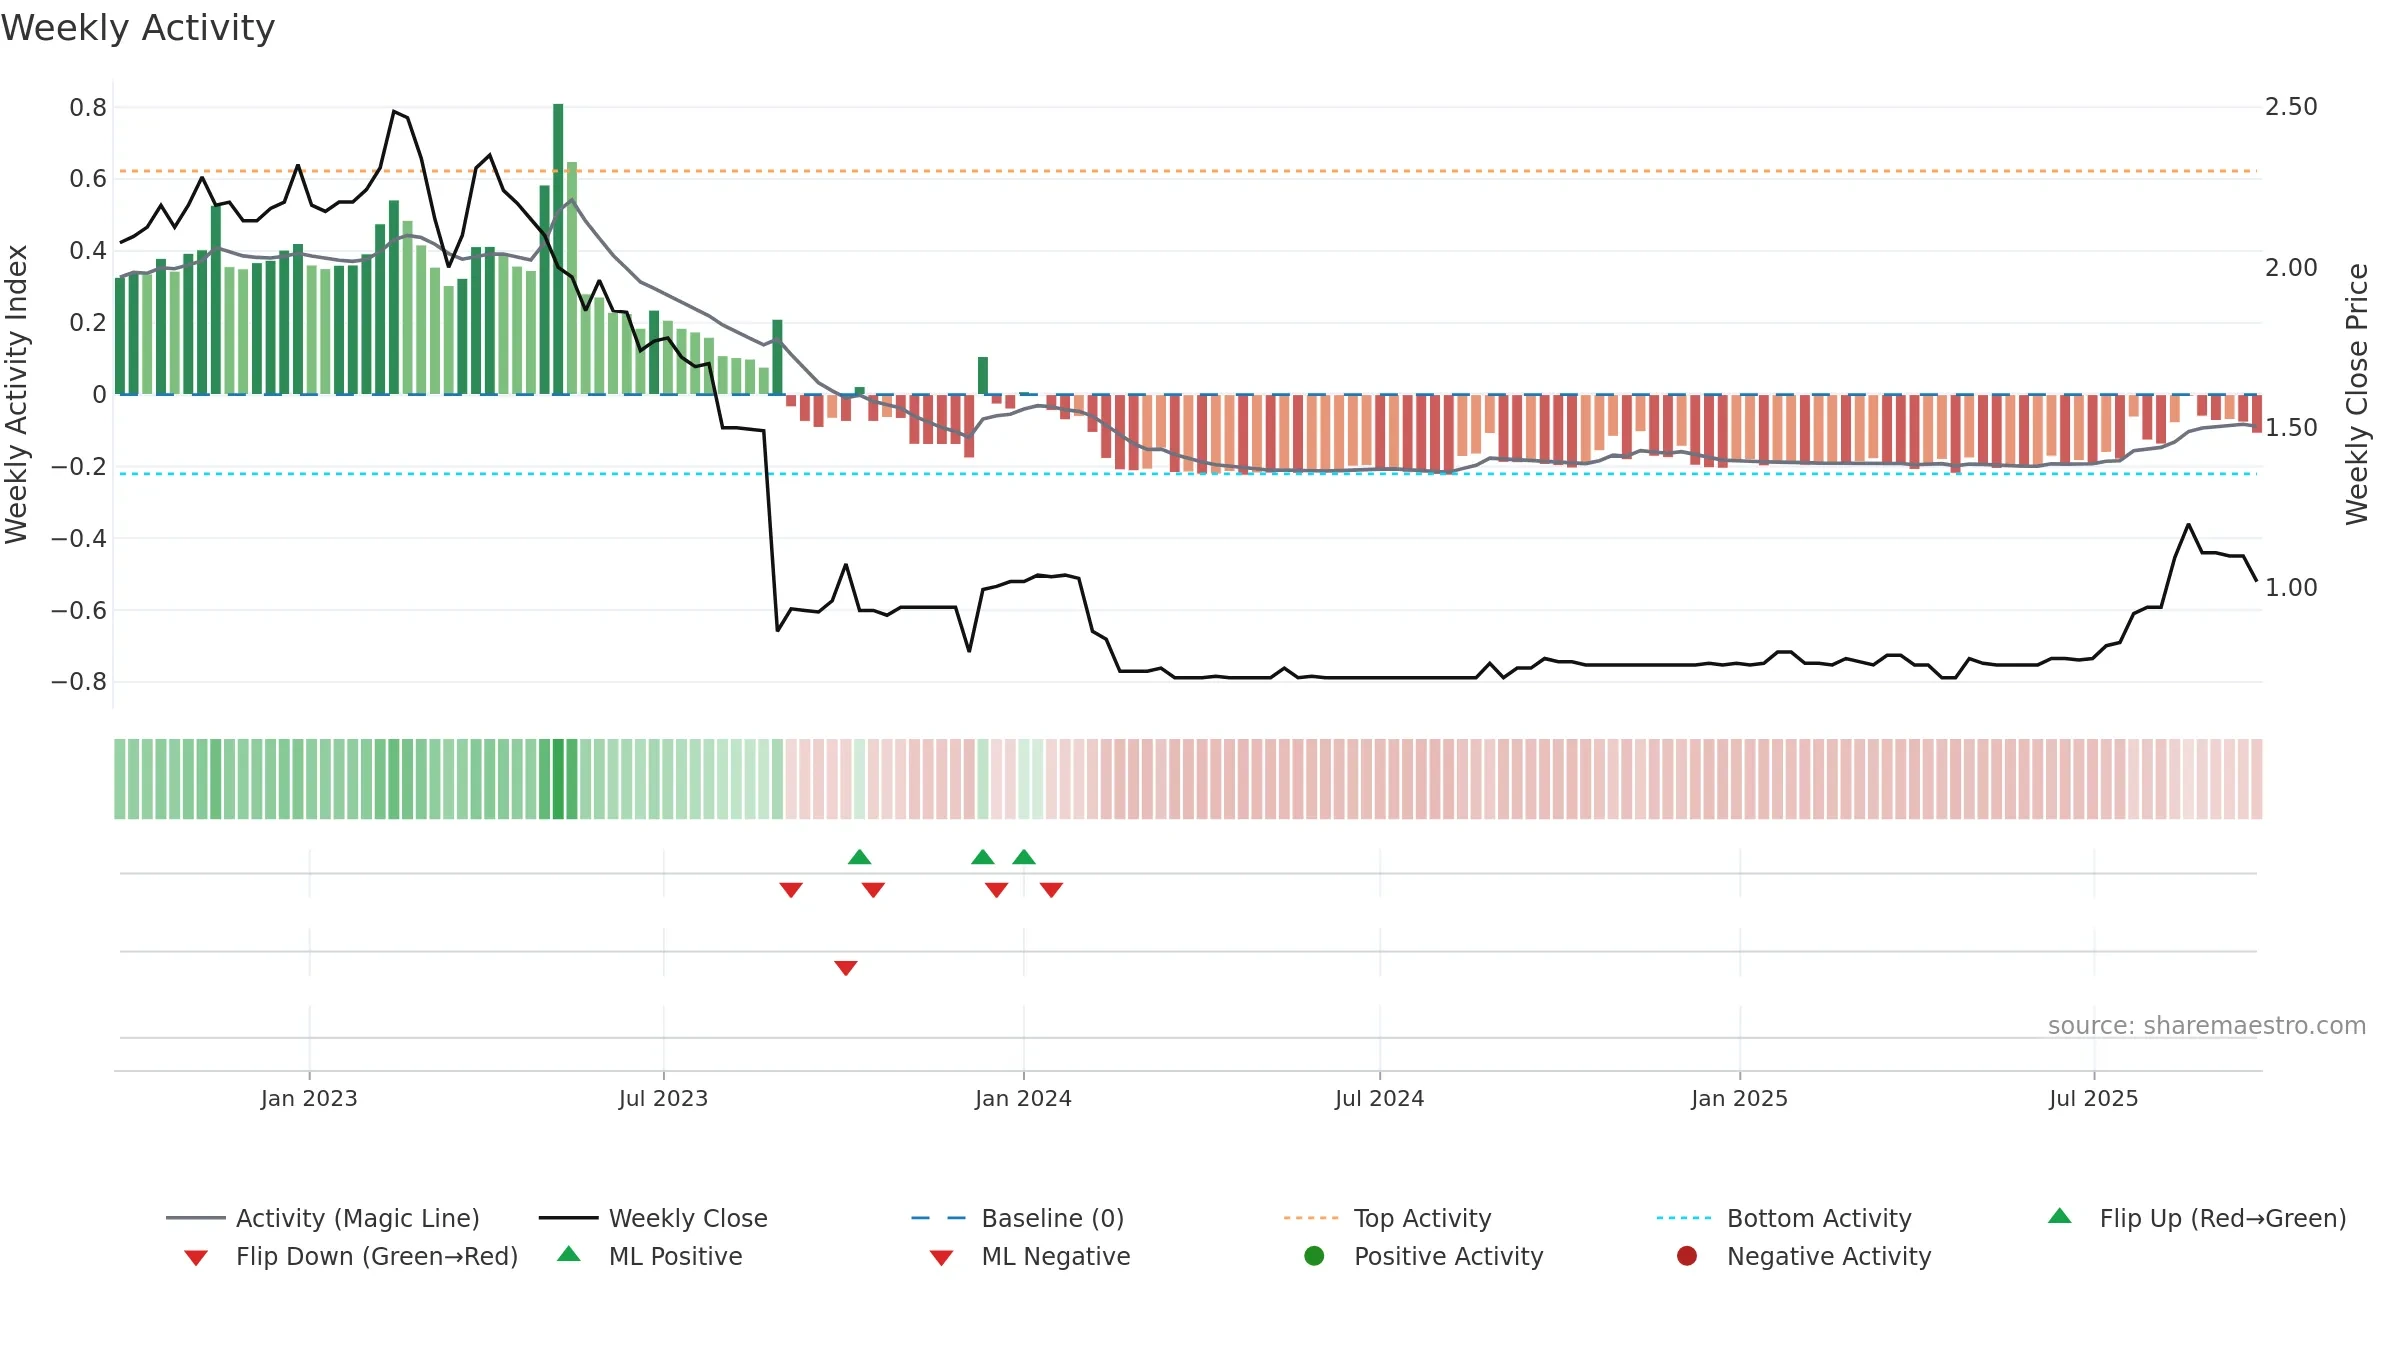Click the Jan 2025 x-axis label
This screenshot has width=2400, height=1350.
tap(1739, 1098)
